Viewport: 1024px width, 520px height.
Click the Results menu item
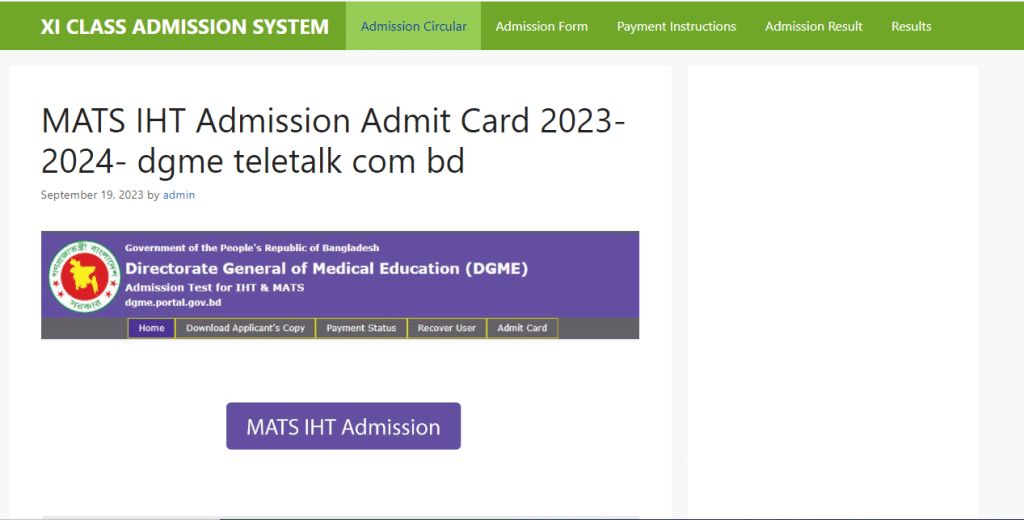[x=911, y=26]
